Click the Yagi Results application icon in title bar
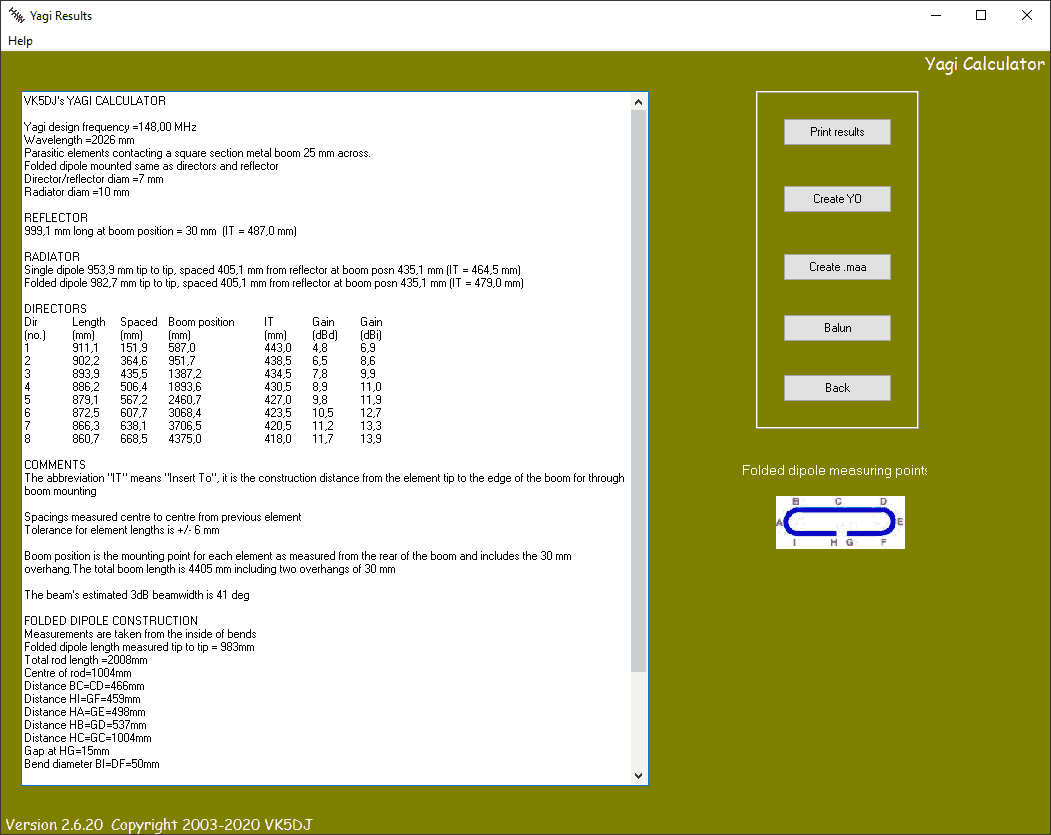Screen dimensions: 1051x835 pyautogui.click(x=17, y=15)
